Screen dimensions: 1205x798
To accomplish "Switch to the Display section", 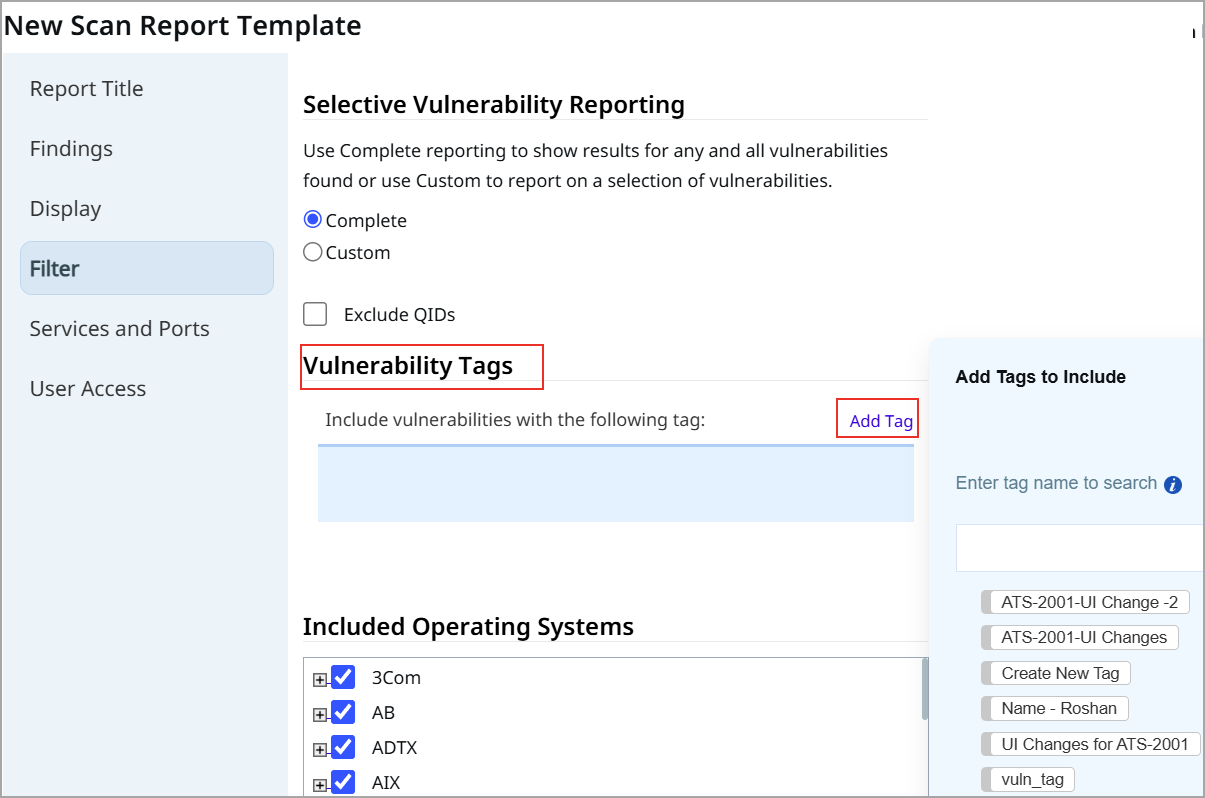I will [66, 209].
